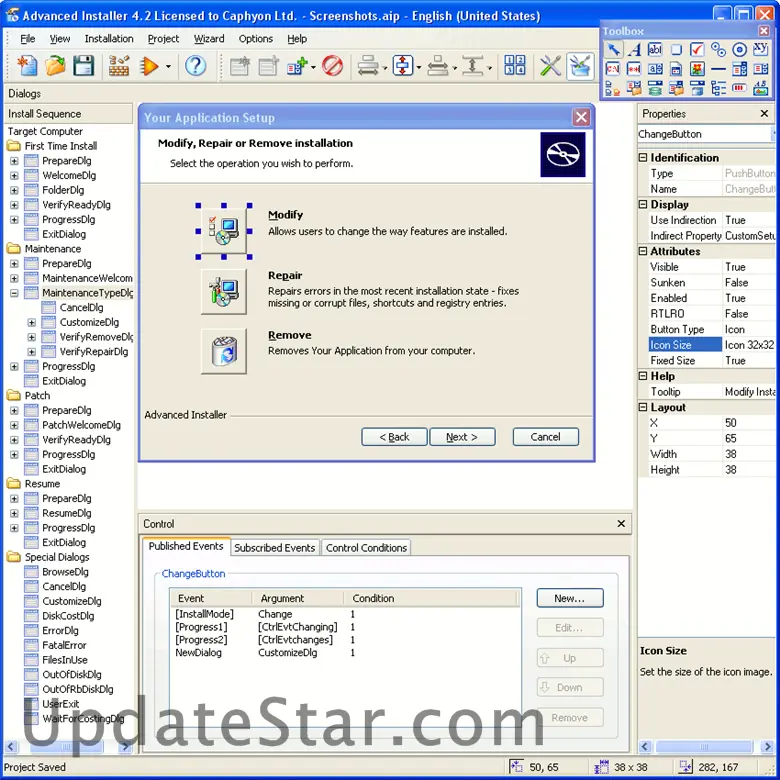Switch to the Control Conditions tab
This screenshot has height=780, width=780.
click(366, 548)
